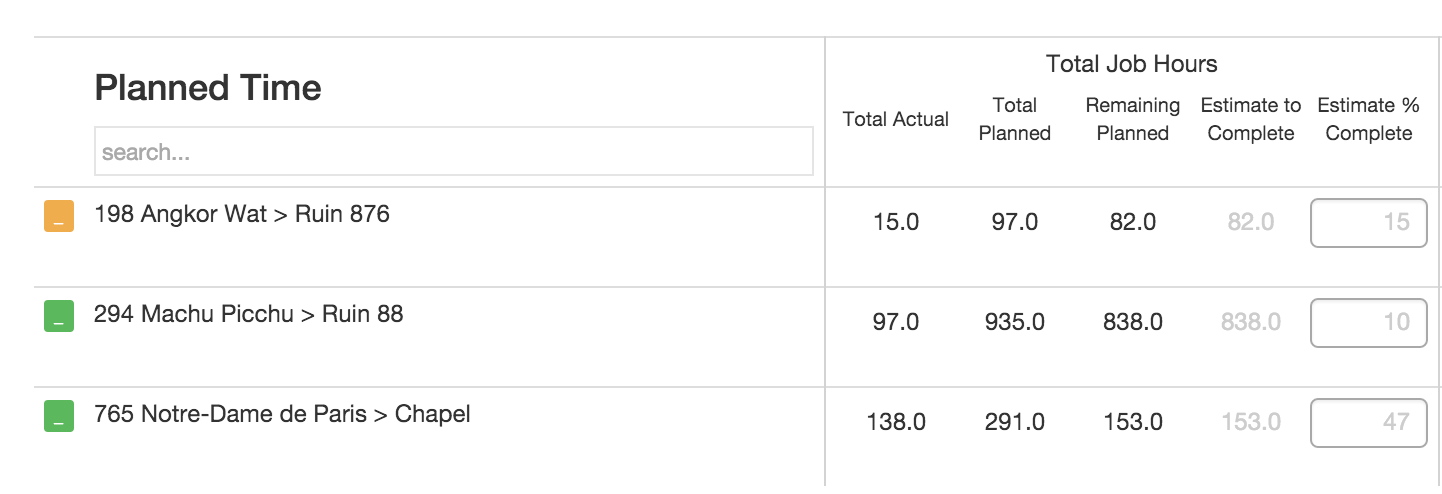
Task: Open the 198 Angkor Wat > Ruin 876 job
Action: click(242, 214)
